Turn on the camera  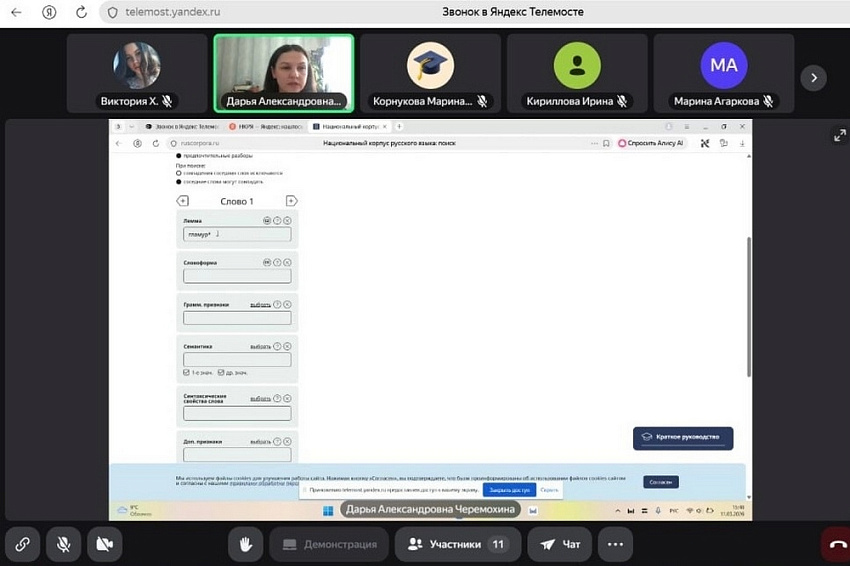104,544
